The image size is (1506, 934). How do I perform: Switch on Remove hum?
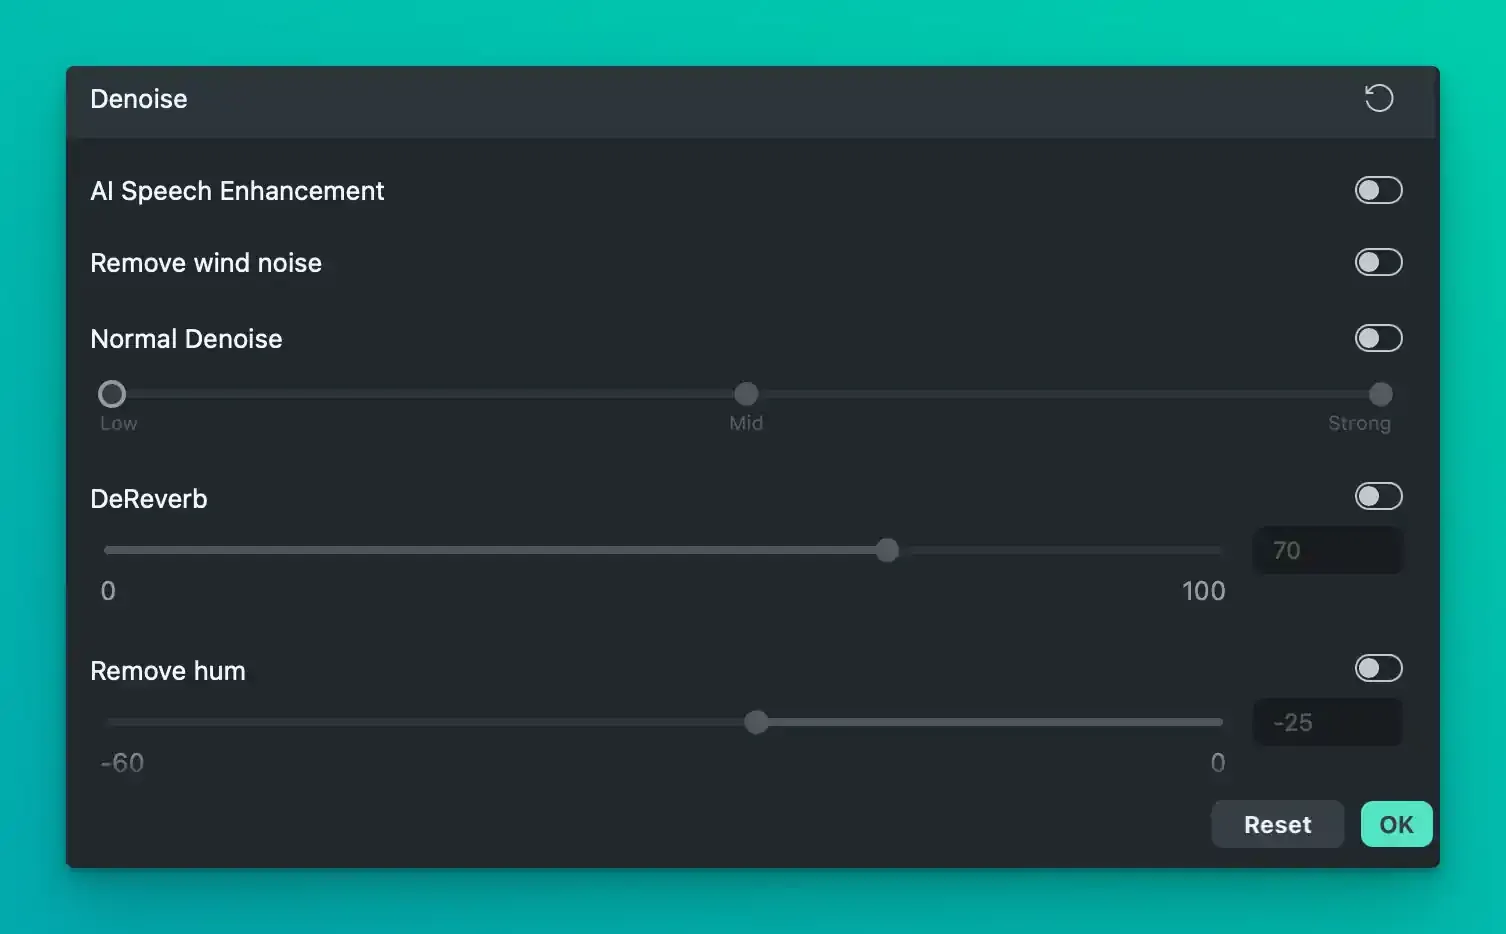pyautogui.click(x=1379, y=668)
